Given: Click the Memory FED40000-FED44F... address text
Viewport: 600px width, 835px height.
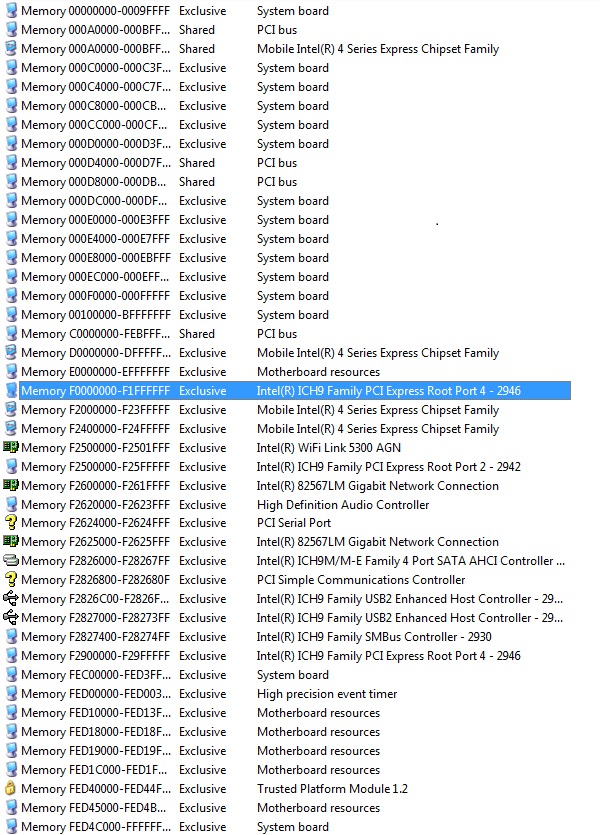Looking at the screenshot, I should click(96, 788).
